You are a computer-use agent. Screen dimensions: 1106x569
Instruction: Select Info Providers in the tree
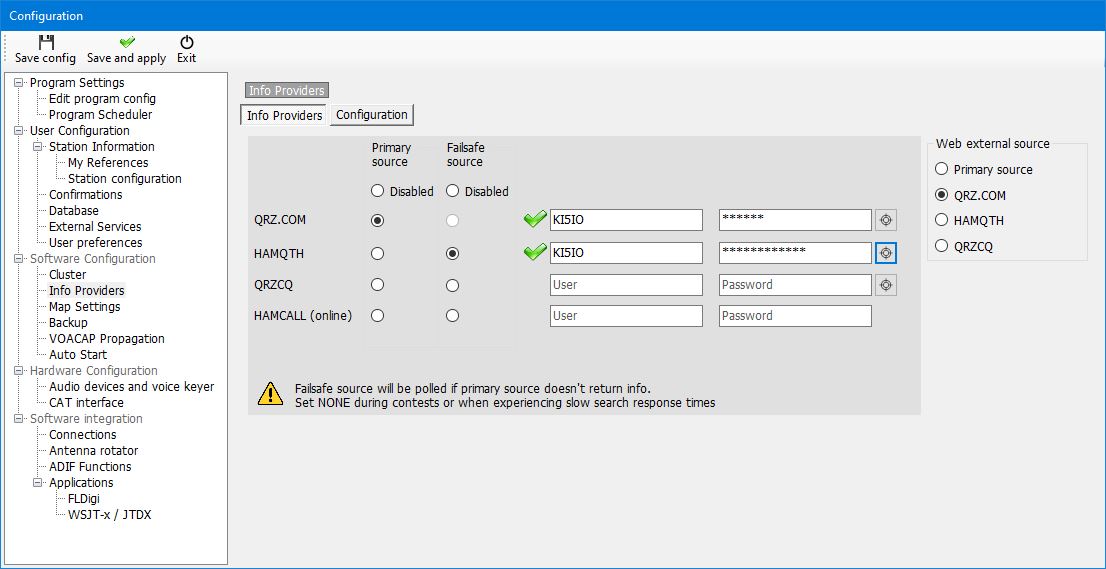tap(86, 290)
